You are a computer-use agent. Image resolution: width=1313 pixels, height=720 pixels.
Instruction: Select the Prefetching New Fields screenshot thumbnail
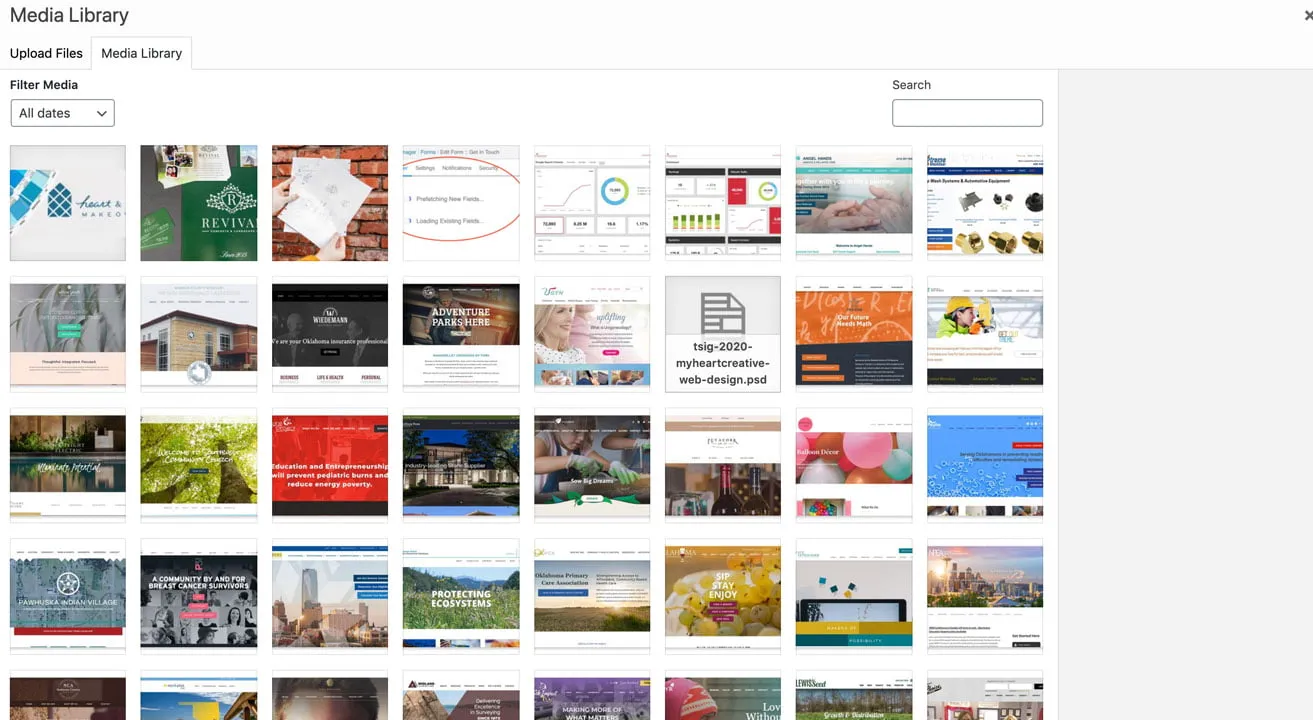tap(461, 203)
